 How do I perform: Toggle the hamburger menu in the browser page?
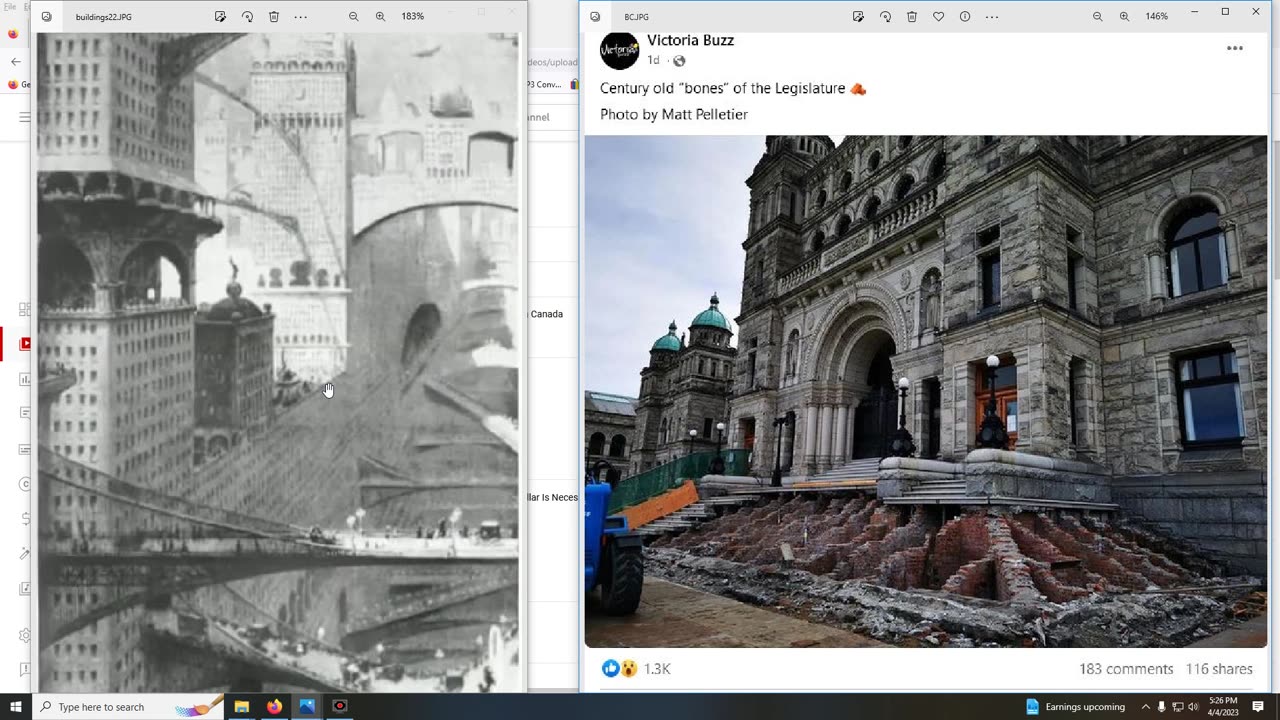pyautogui.click(x=25, y=117)
